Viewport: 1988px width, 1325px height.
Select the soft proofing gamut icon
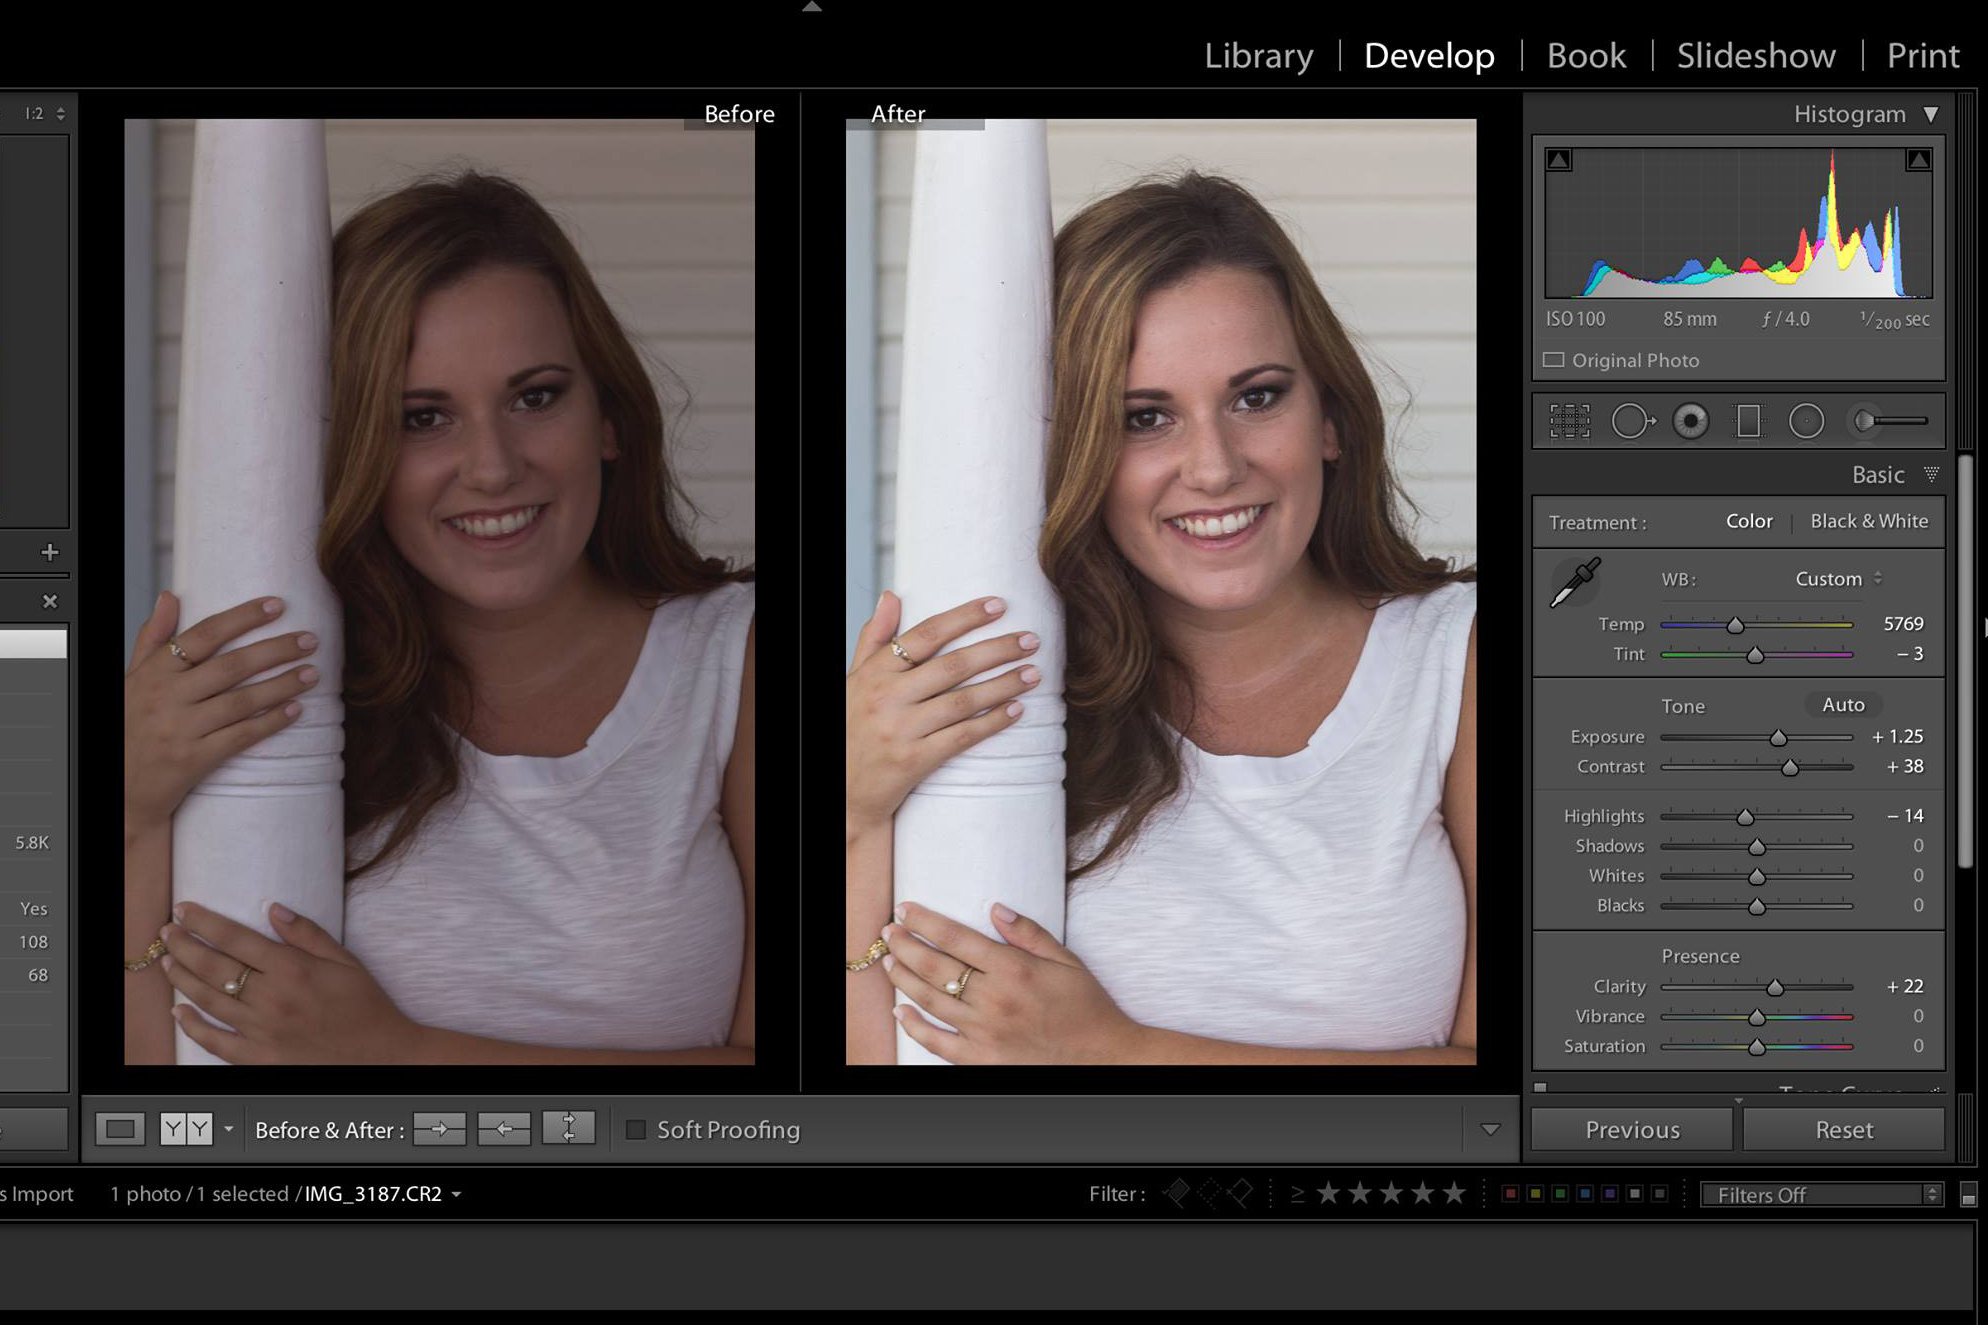pyautogui.click(x=636, y=1130)
